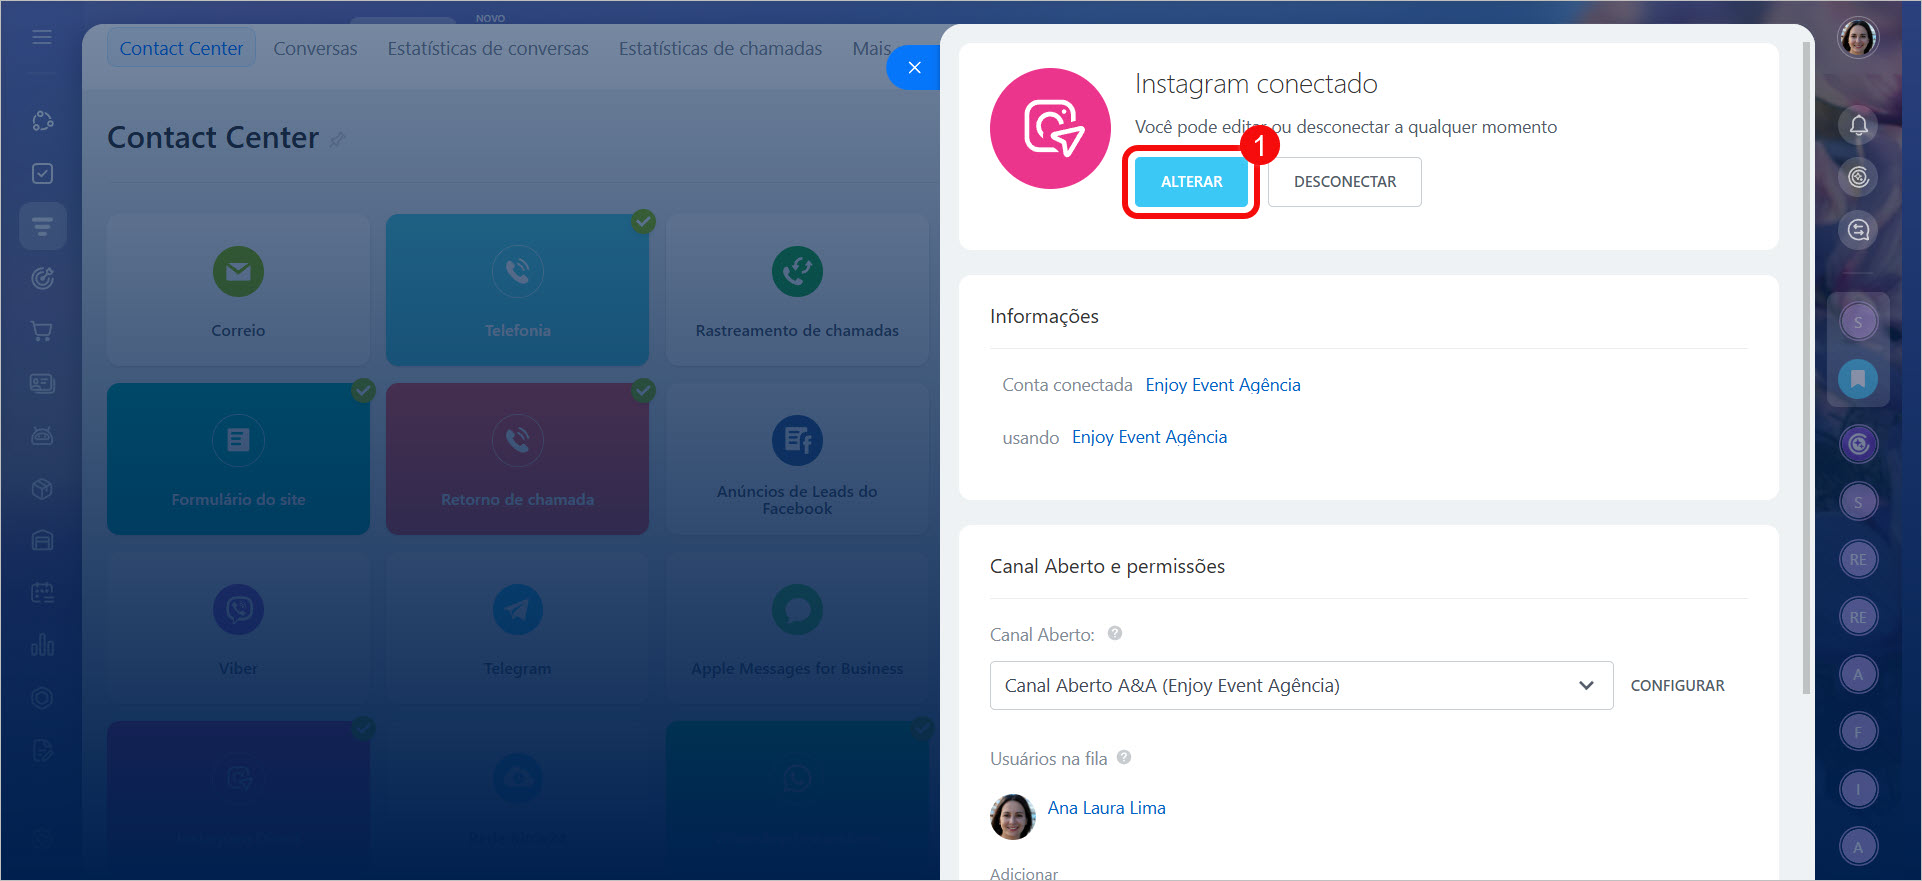Open the Rastreamento de chamadas tile
The image size is (1922, 881).
click(x=797, y=290)
